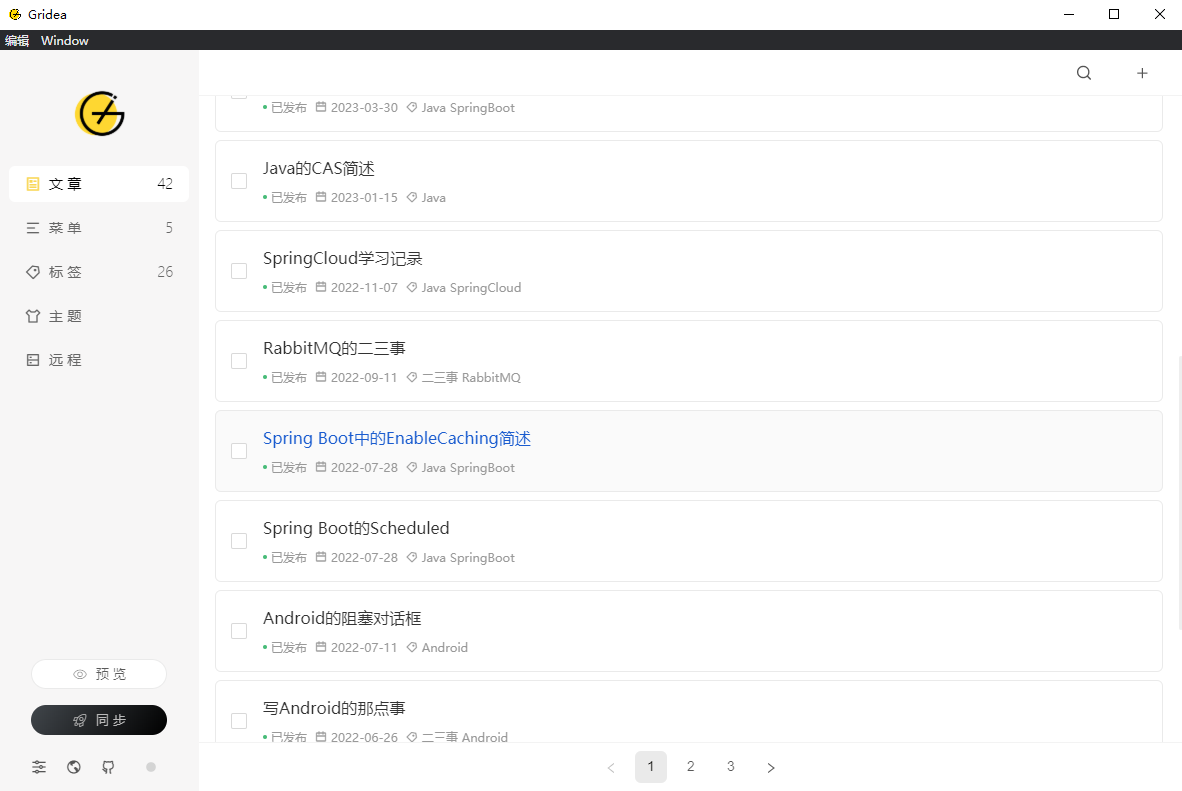The height and width of the screenshot is (791, 1182).
Task: Open settings sliders icon at bottom left
Action: (39, 767)
